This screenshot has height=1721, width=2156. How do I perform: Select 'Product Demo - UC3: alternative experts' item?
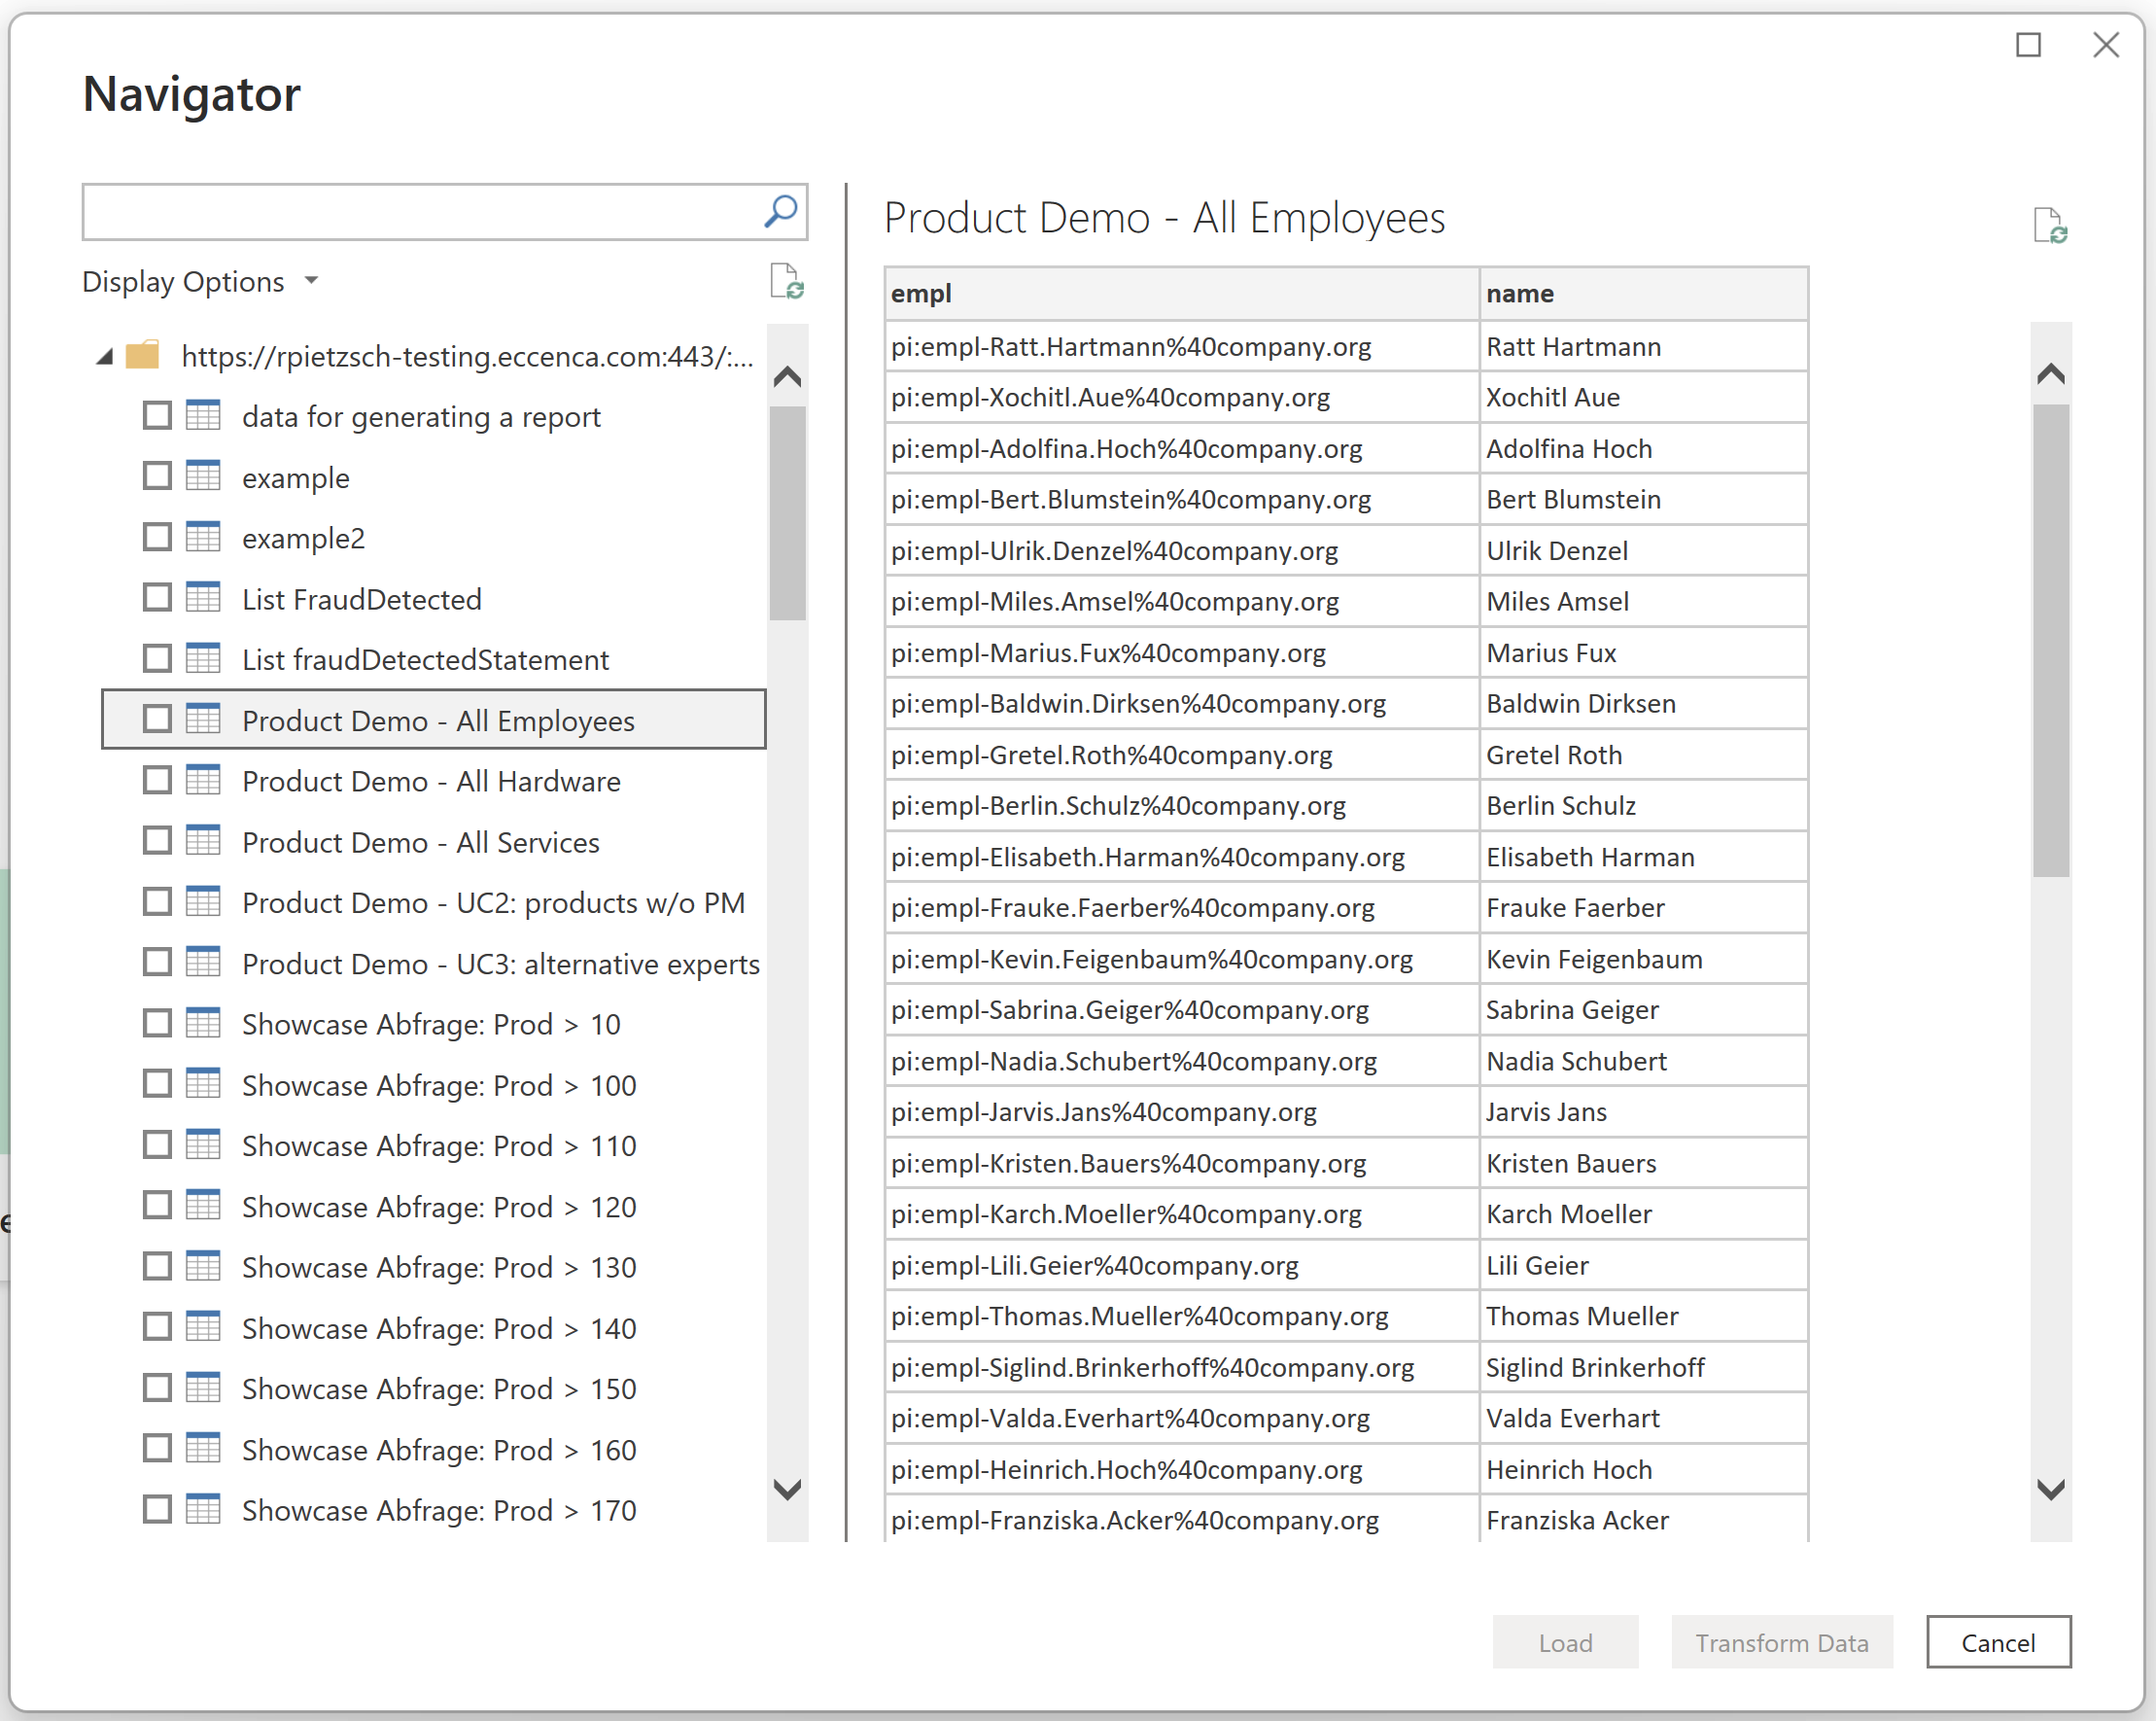pyautogui.click(x=500, y=964)
